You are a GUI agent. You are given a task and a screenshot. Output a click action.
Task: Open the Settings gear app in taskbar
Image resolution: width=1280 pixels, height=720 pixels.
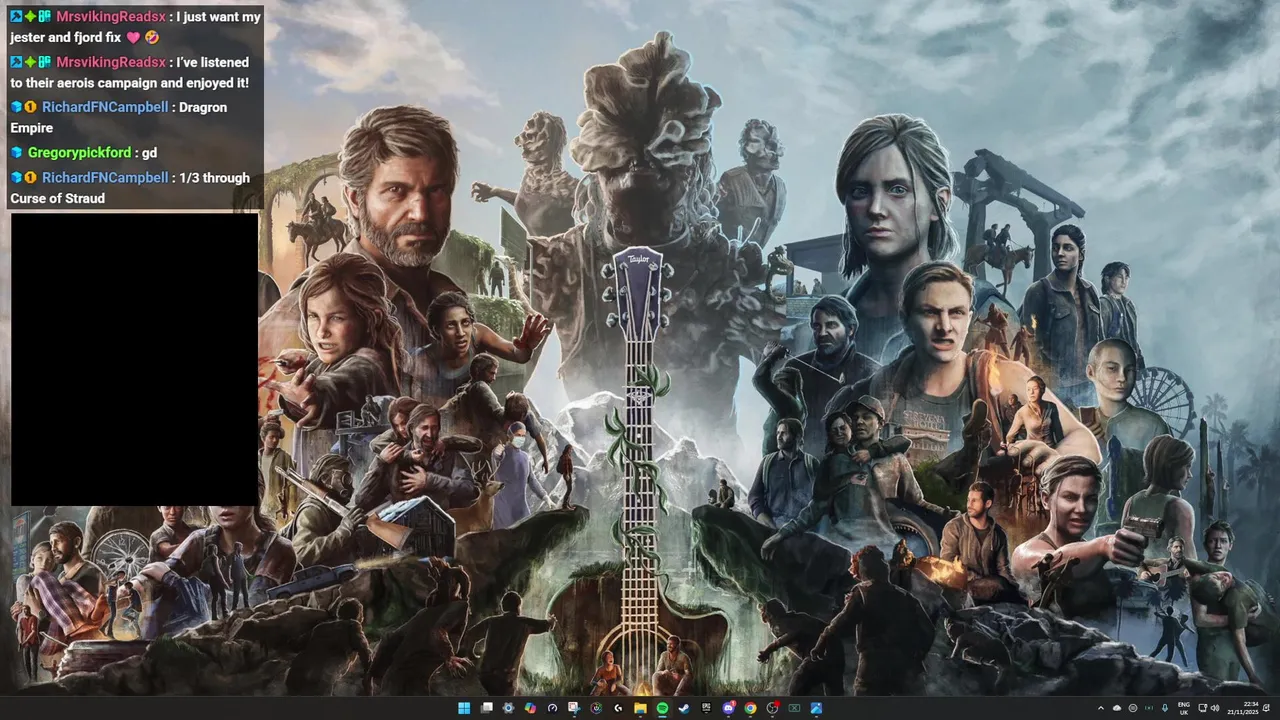(508, 708)
